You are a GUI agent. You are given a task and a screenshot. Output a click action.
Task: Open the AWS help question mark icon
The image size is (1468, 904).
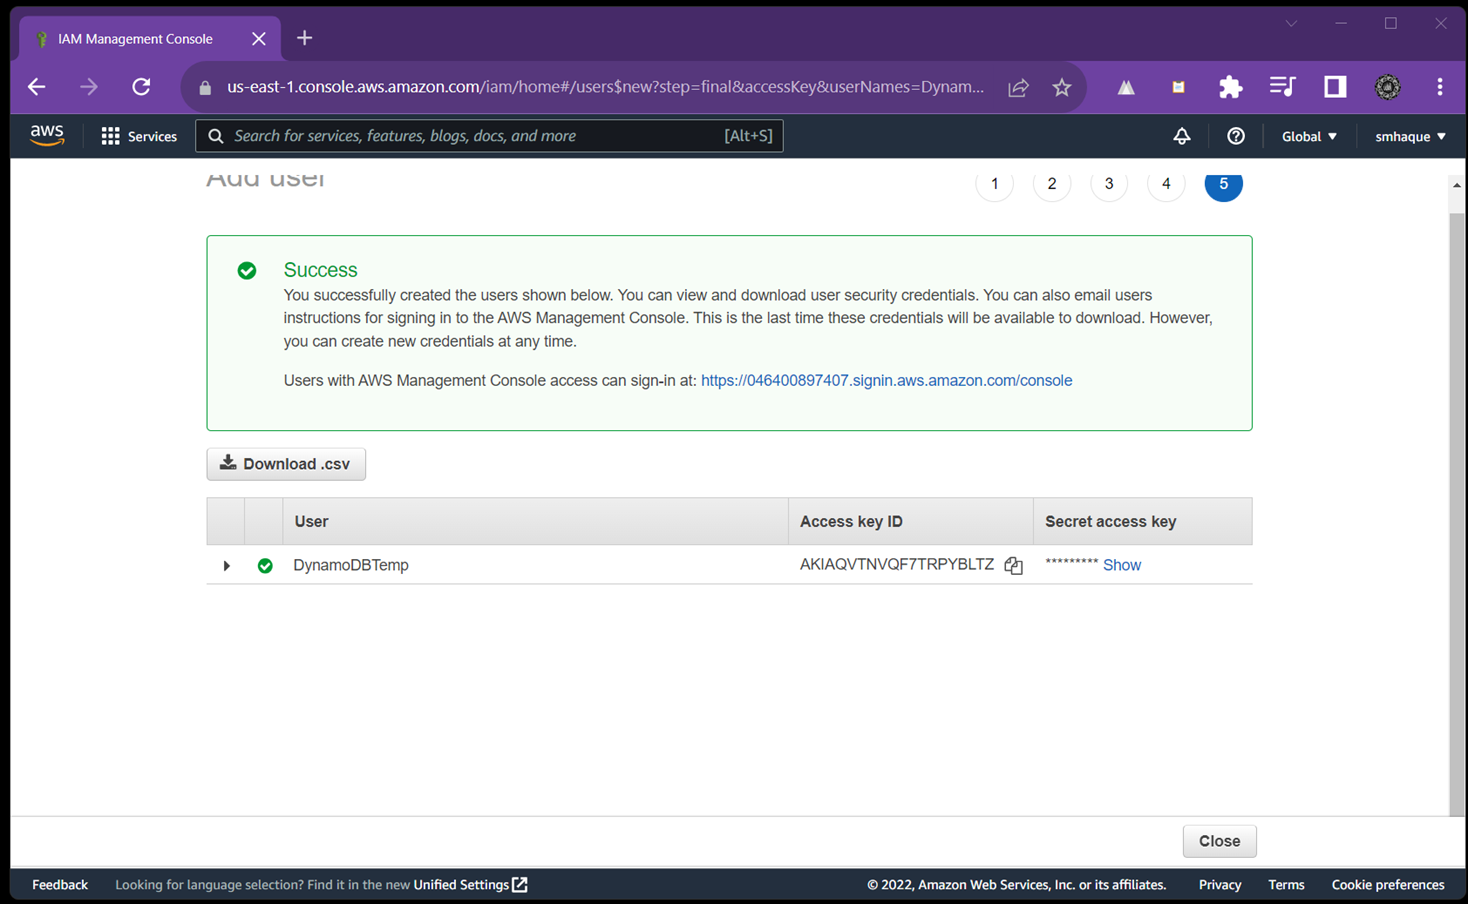pos(1235,136)
